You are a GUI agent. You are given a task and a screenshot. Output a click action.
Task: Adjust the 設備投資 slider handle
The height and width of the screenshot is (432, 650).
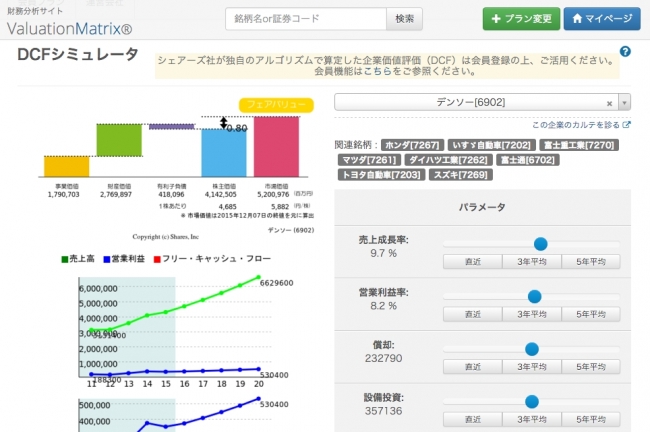click(x=532, y=402)
